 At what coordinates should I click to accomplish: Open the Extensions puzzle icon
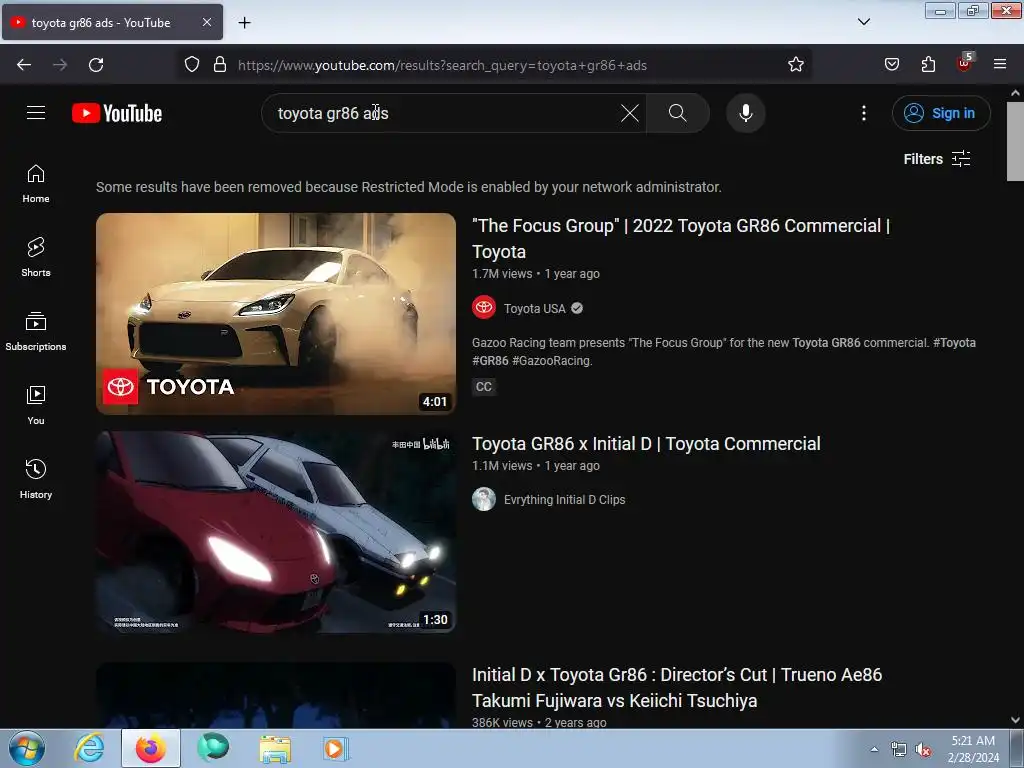928,64
